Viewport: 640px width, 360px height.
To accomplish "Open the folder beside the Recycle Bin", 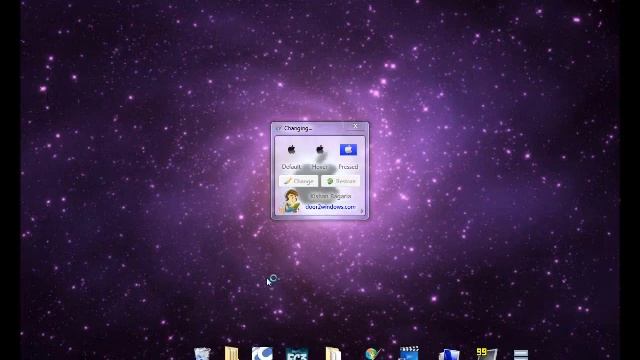I will 231,353.
